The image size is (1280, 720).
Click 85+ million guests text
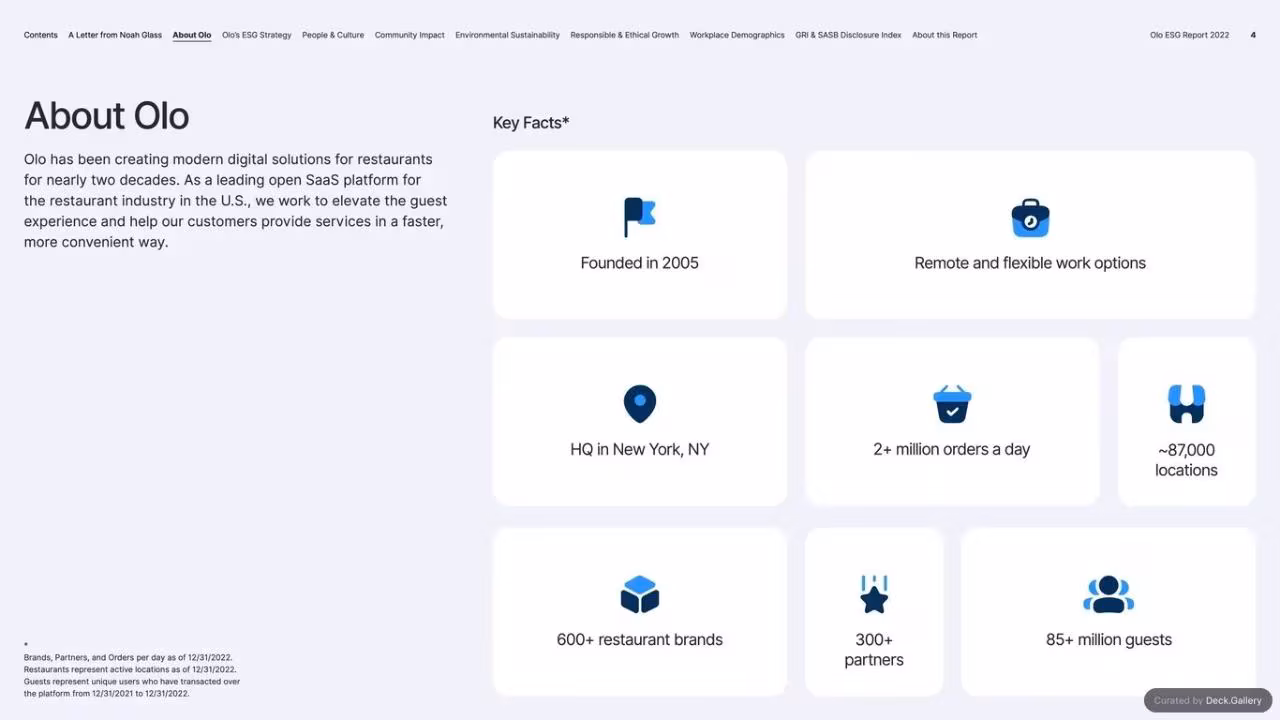[1109, 640]
